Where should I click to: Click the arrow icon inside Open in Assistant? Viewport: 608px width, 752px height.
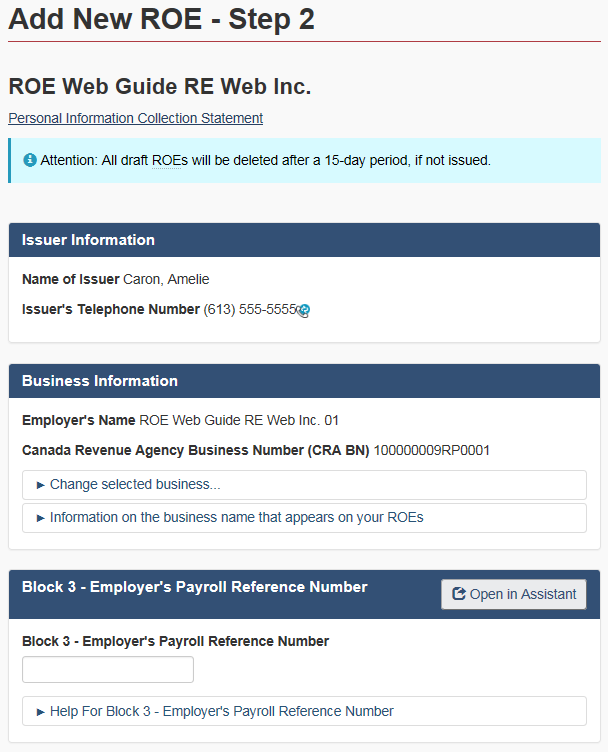point(459,594)
